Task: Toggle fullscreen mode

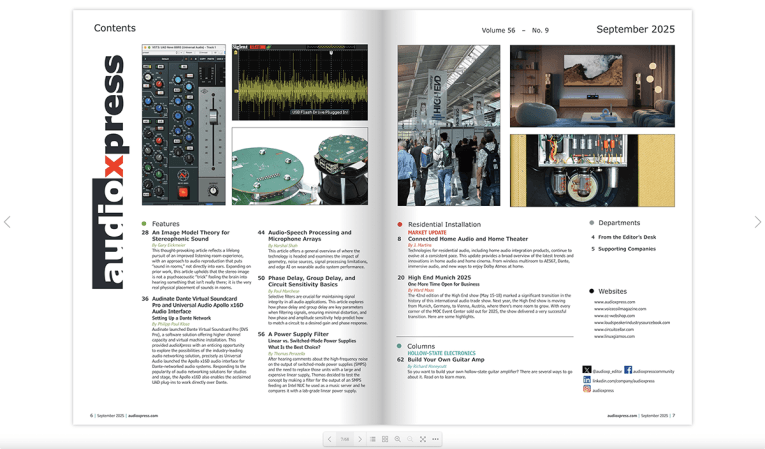Action: [423, 439]
